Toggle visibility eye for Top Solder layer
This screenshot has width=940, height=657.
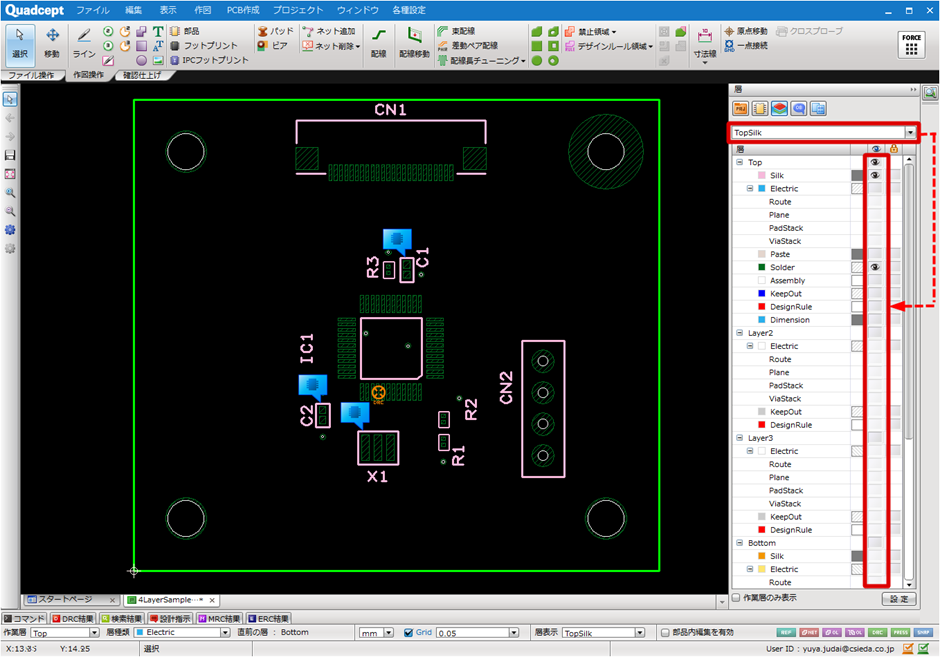point(875,267)
